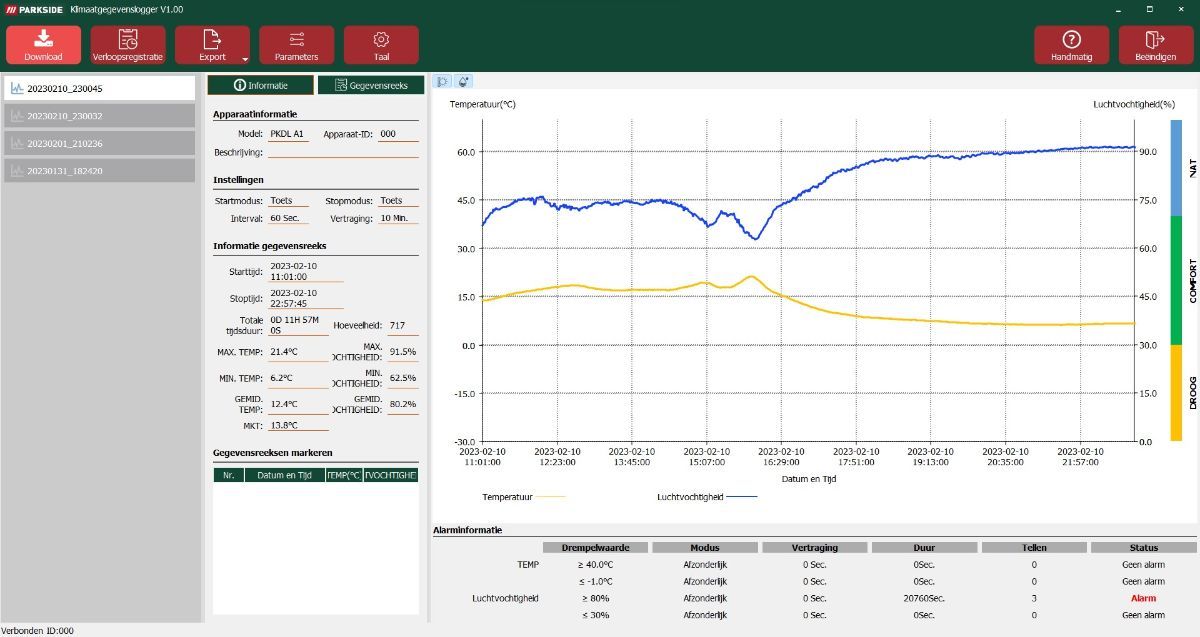This screenshot has width=1200, height=637.
Task: Switch to the Informatie tab
Action: [260, 86]
